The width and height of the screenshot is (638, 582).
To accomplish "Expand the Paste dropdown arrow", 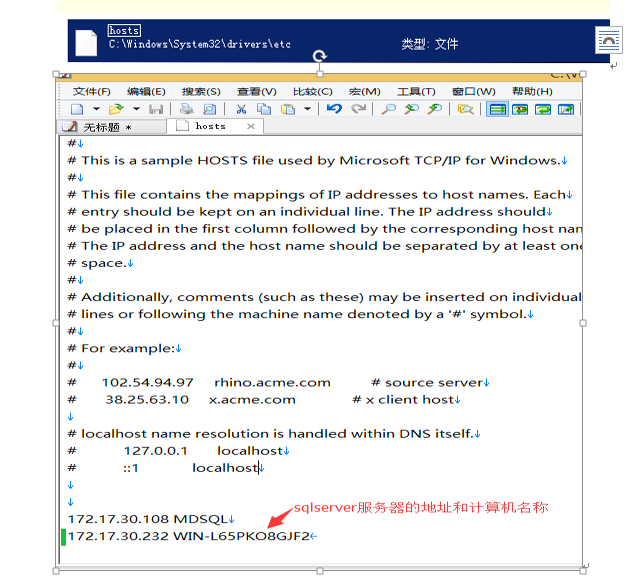I will pyautogui.click(x=308, y=109).
